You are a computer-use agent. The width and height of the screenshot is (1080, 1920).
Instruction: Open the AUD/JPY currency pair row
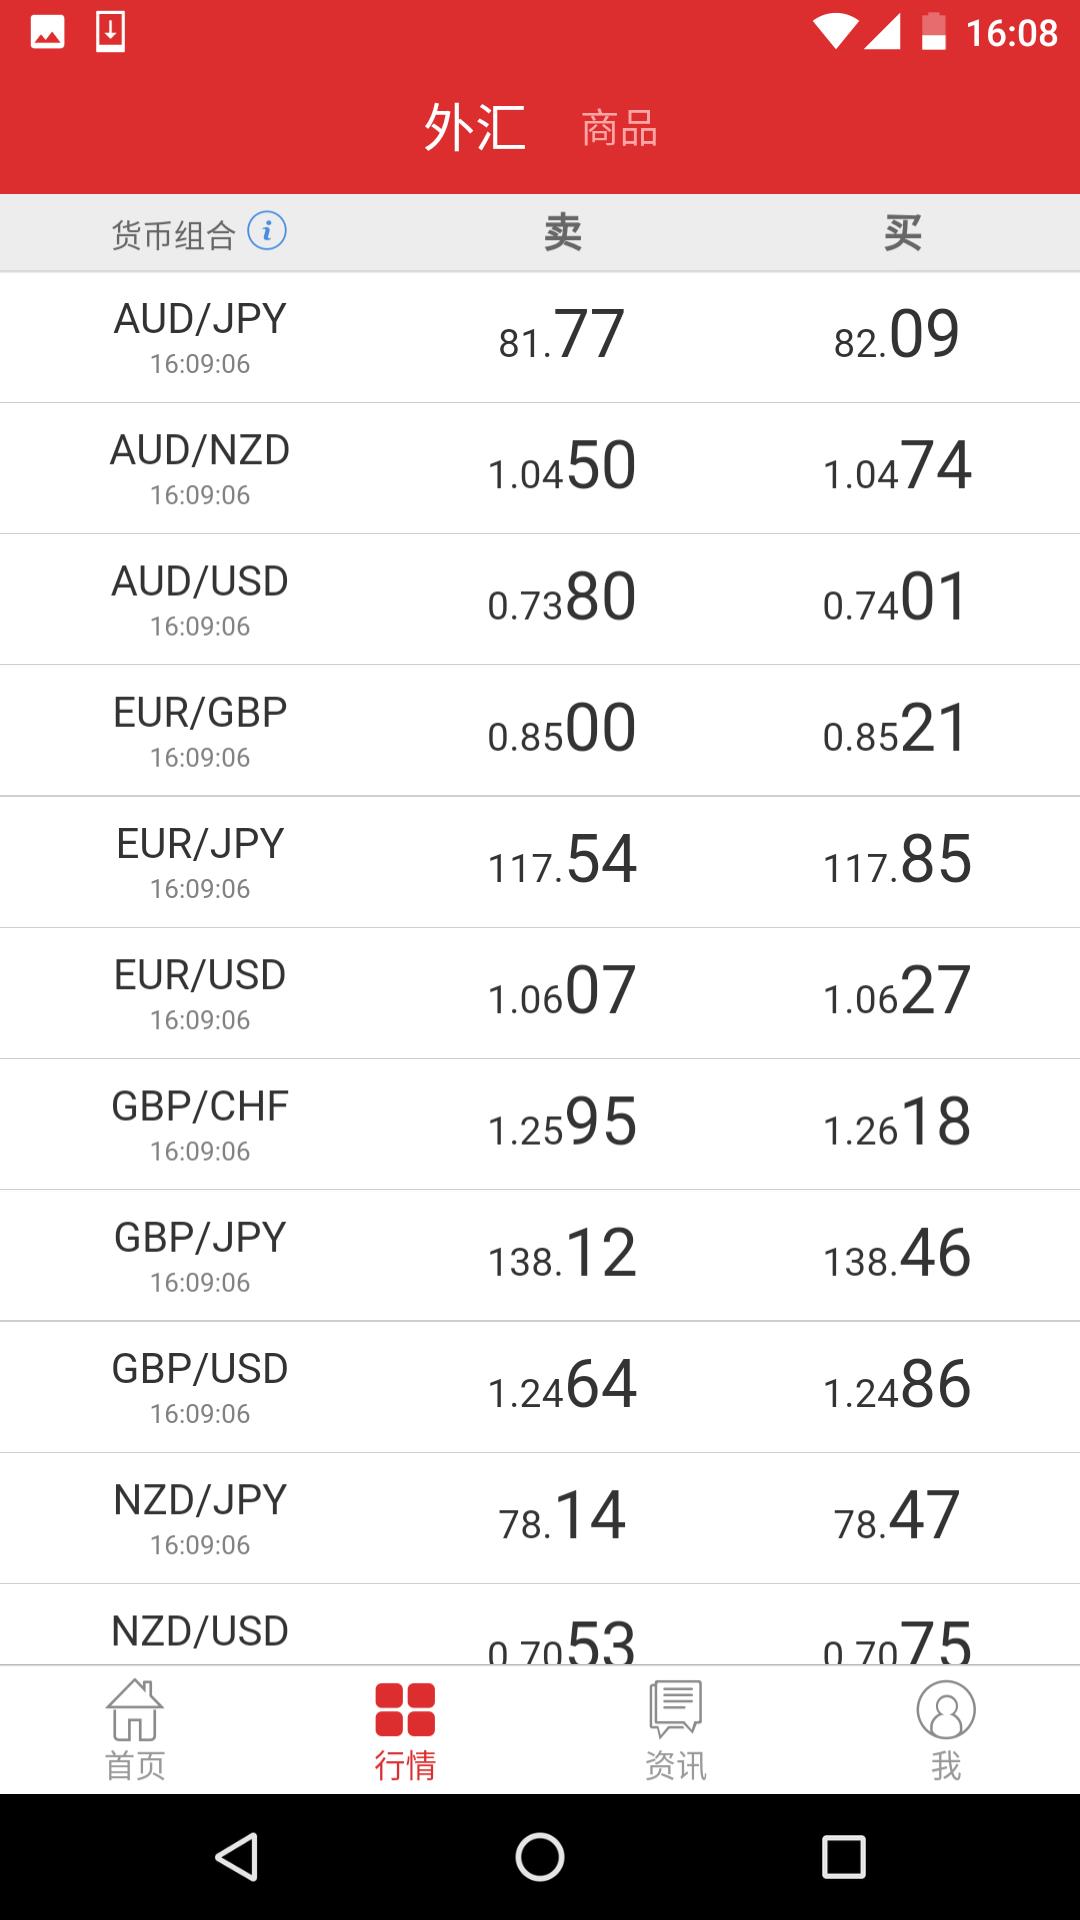pos(540,337)
